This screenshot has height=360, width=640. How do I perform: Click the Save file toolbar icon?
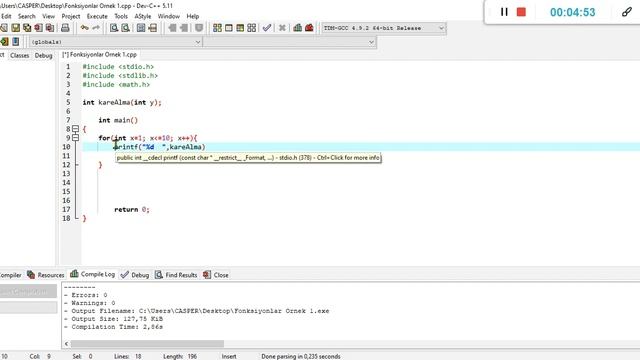click(x=16, y=28)
